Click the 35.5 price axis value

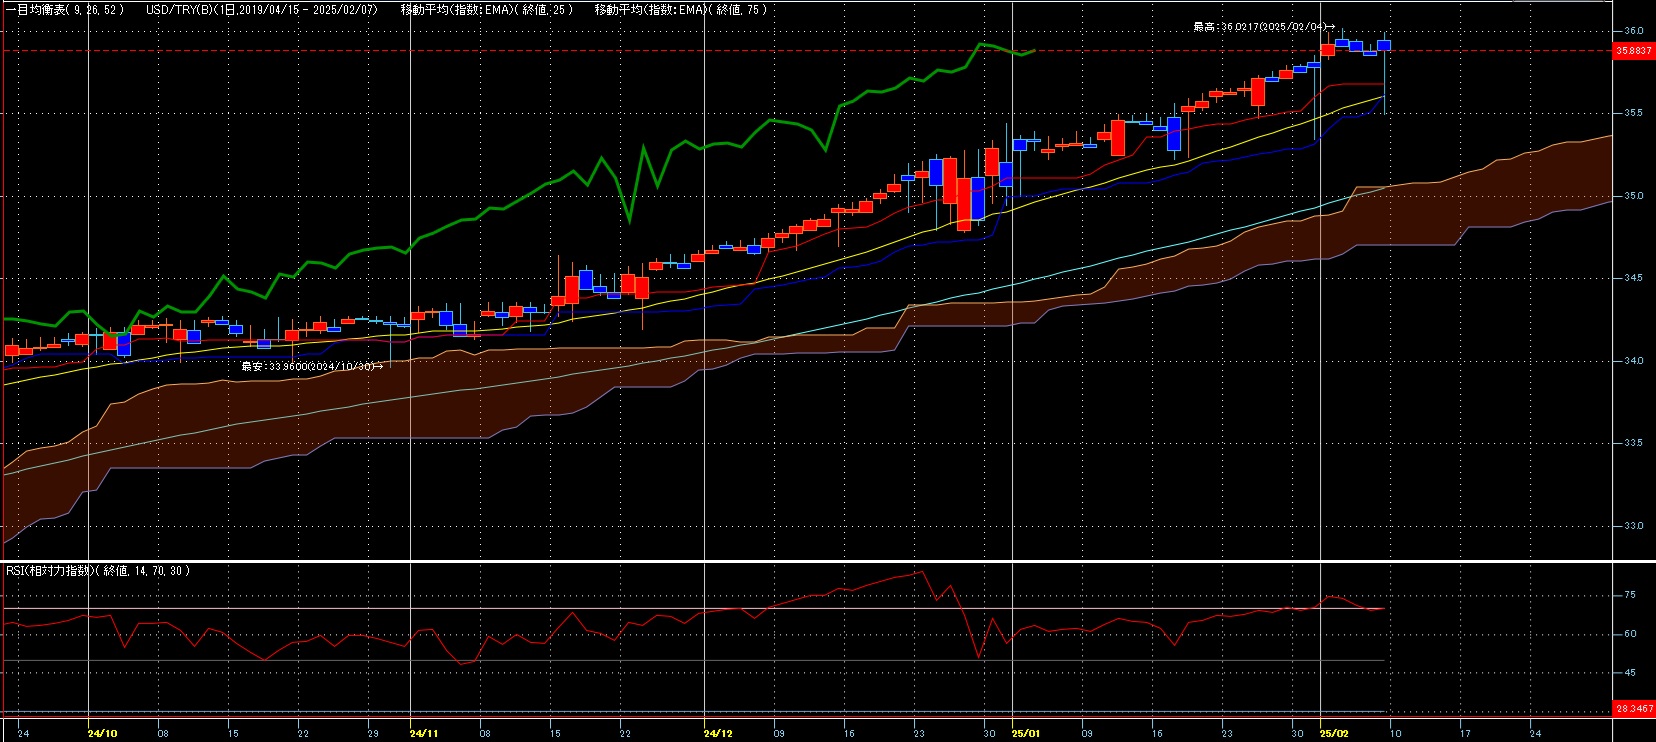1633,113
